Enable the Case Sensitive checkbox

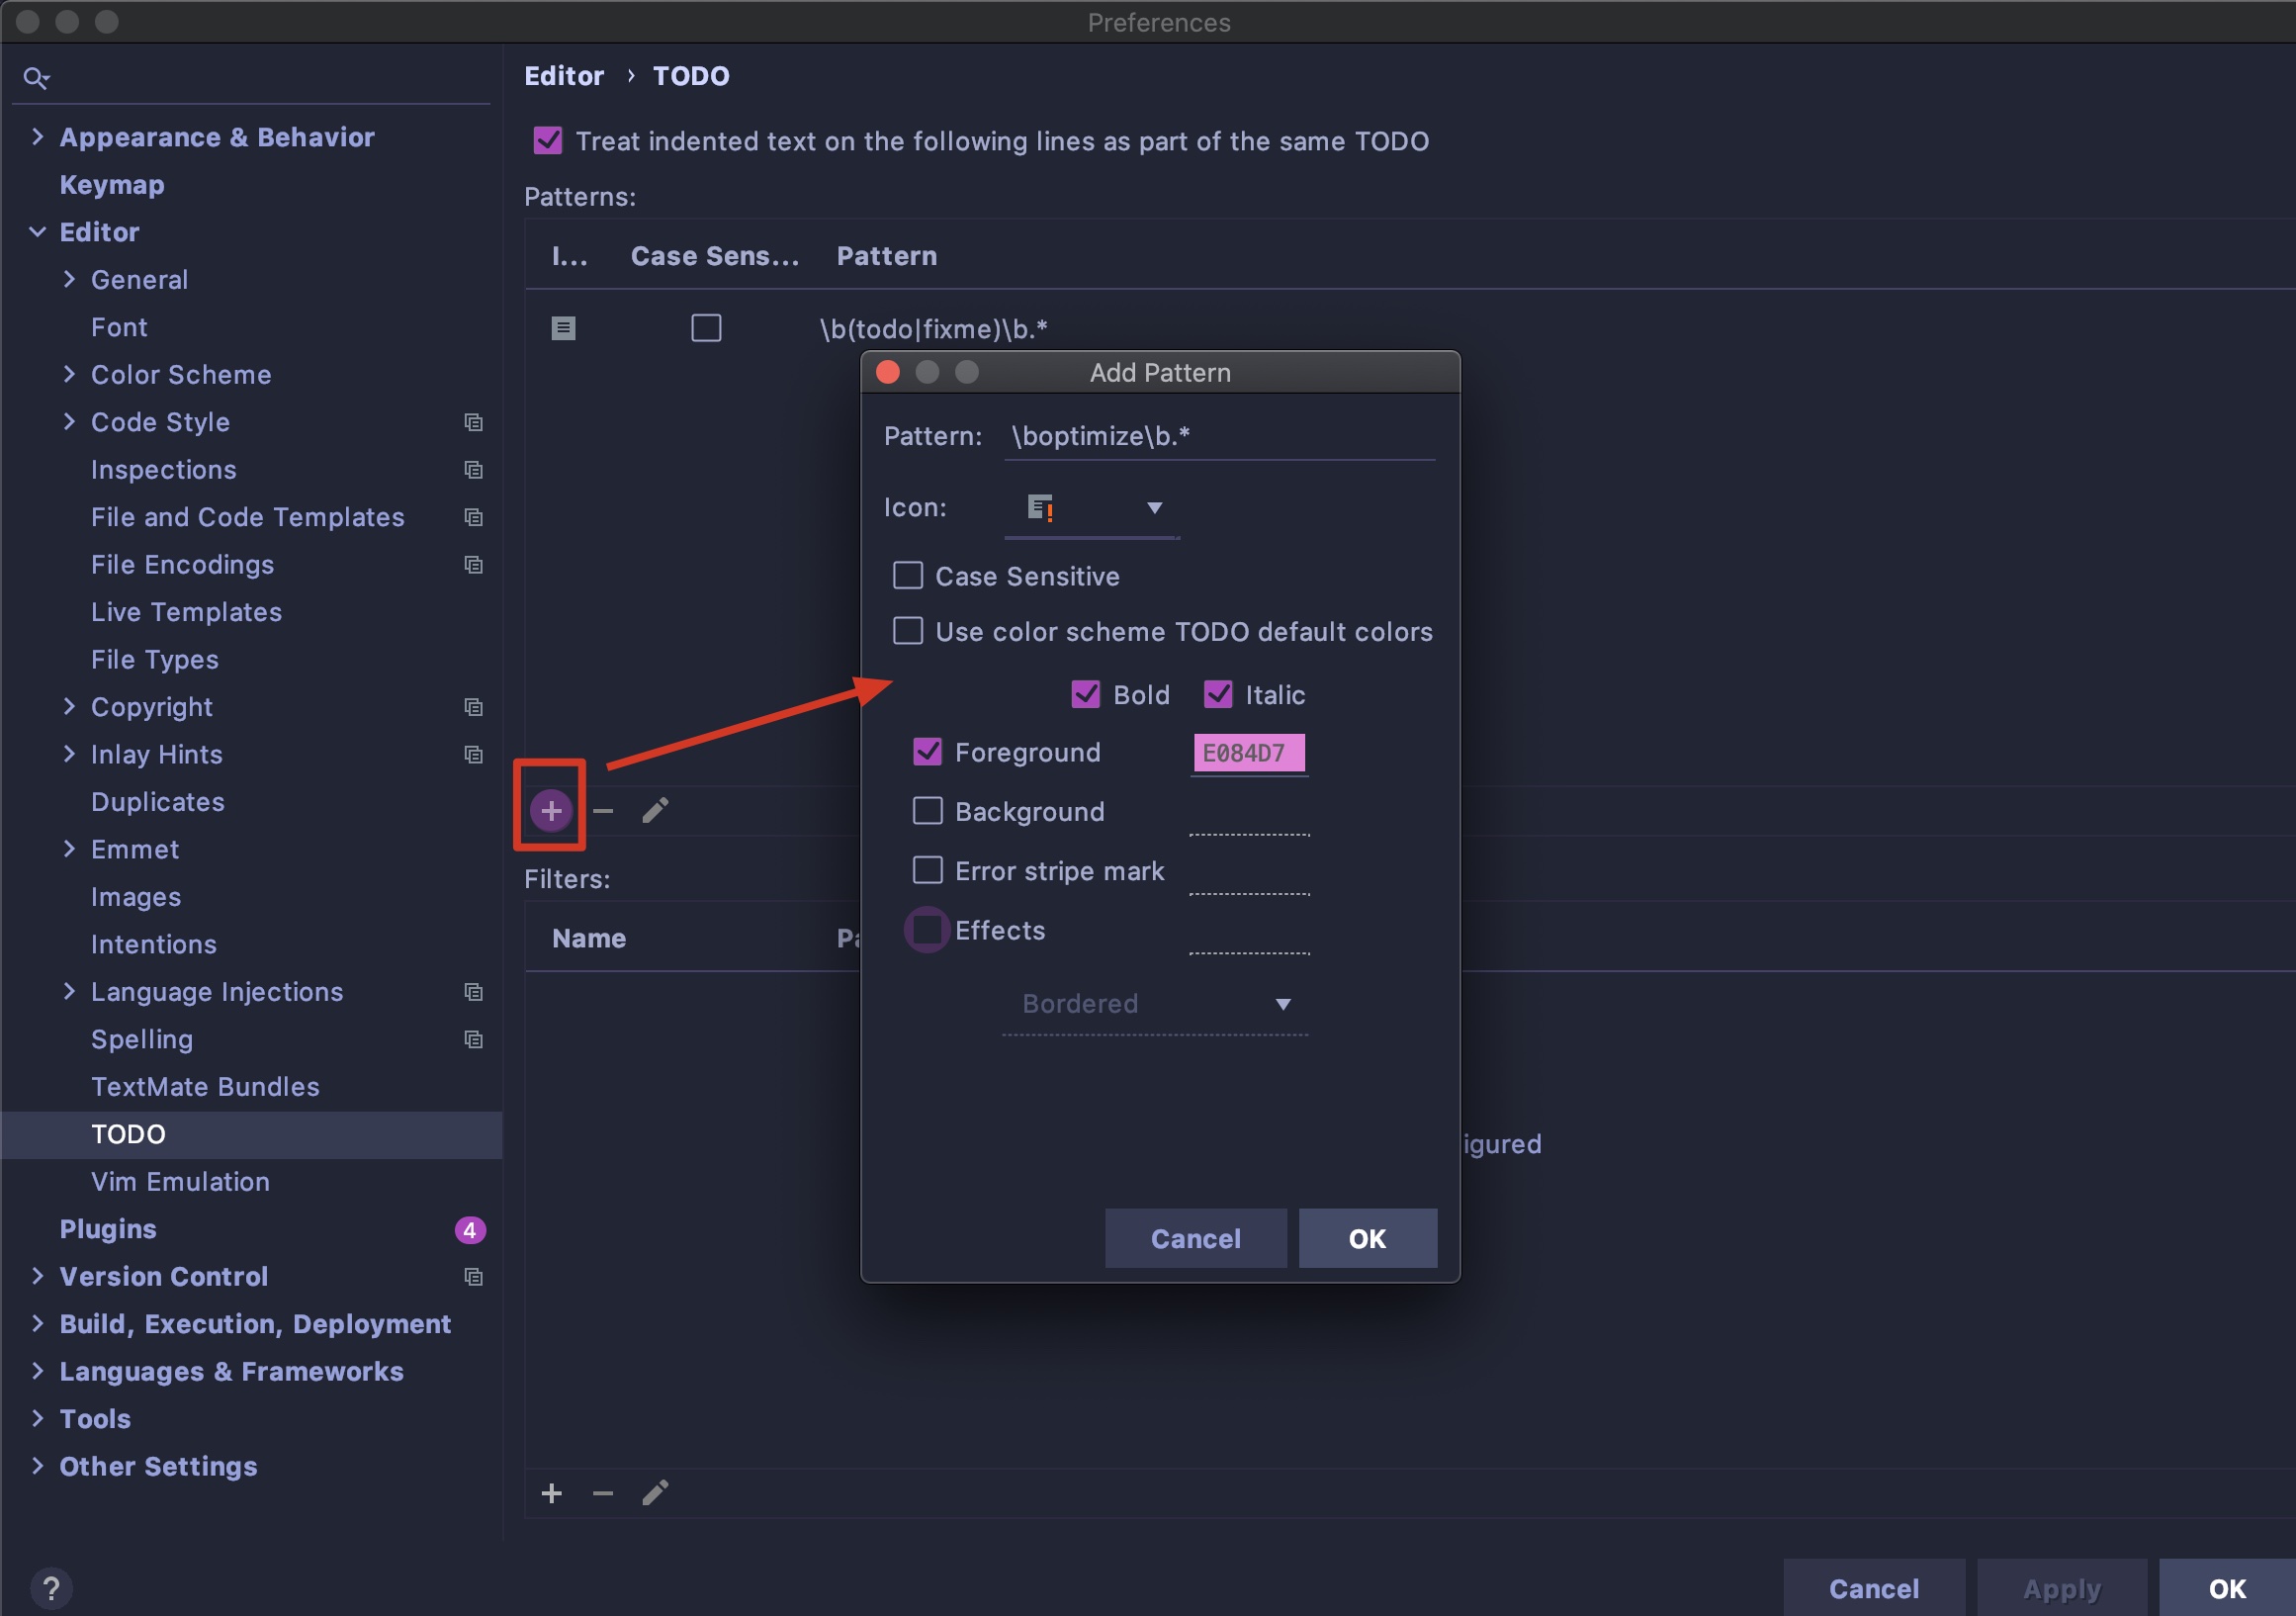[907, 576]
